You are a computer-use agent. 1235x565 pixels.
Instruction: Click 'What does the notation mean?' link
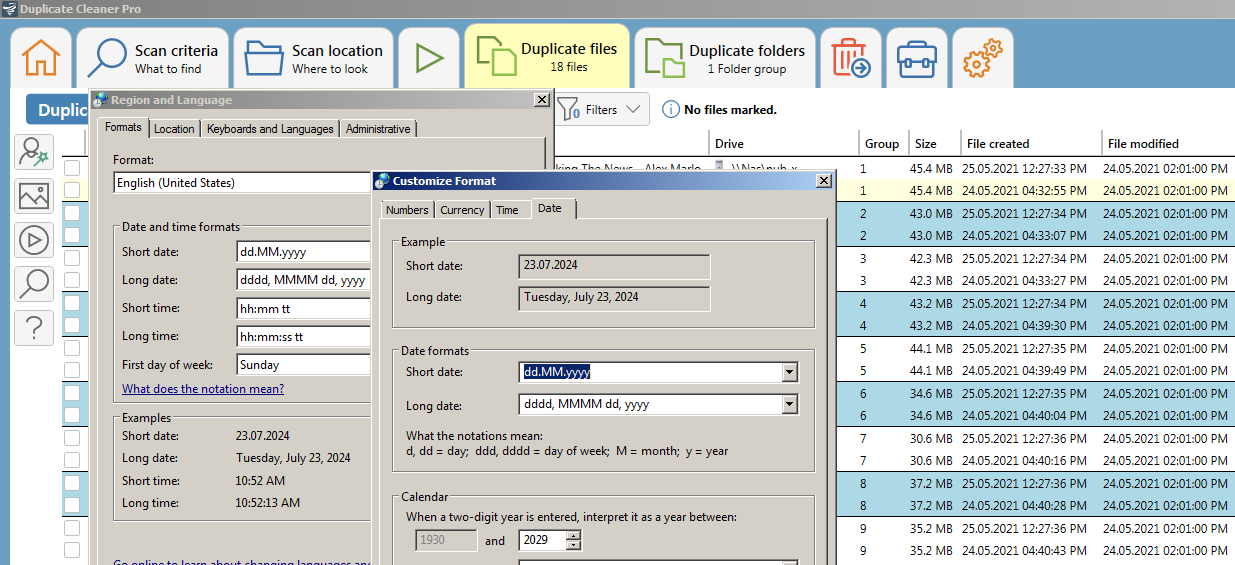click(203, 389)
